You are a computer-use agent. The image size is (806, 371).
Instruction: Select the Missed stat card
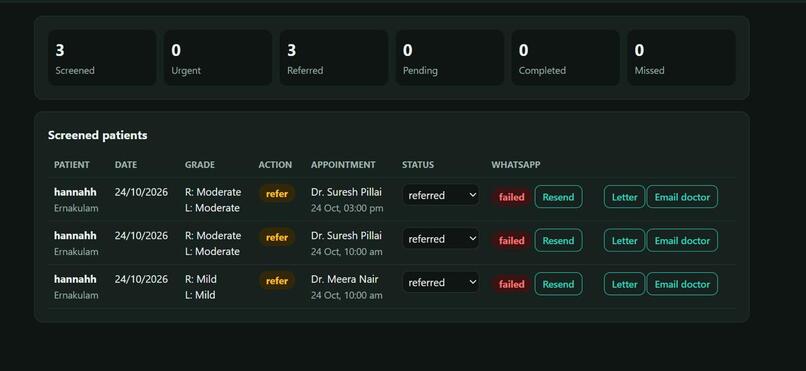[x=681, y=58]
